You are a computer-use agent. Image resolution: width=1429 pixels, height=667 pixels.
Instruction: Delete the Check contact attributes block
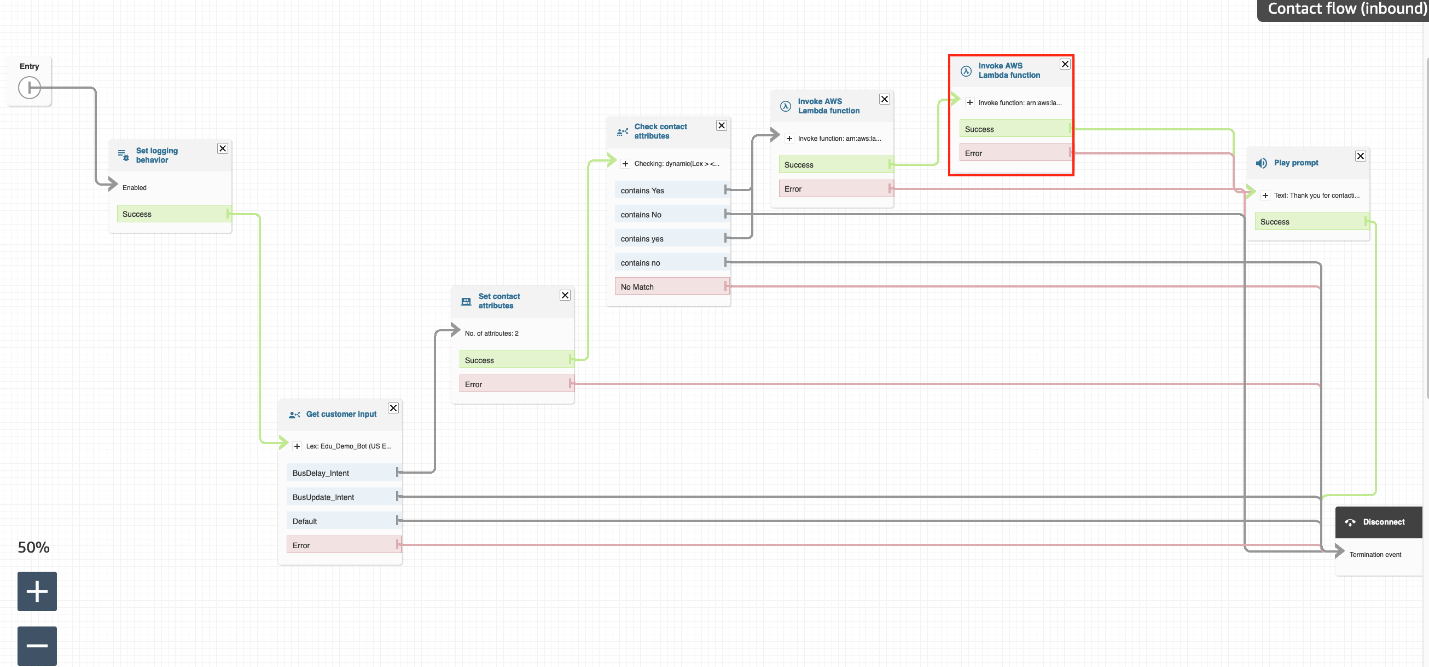click(x=721, y=125)
